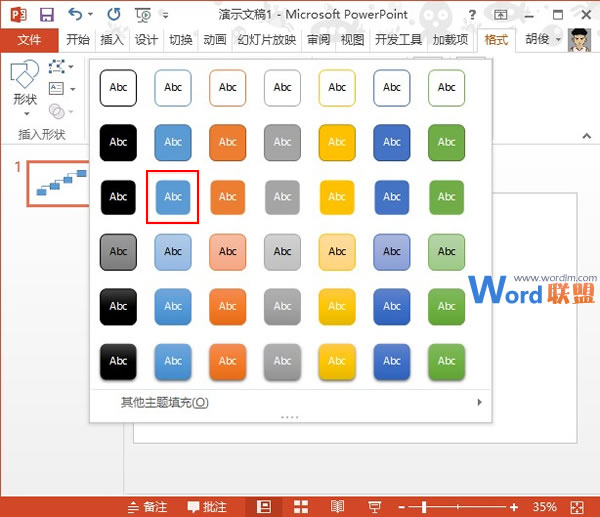
Task: Switch to the 开始 ribbon tab
Action: click(78, 40)
